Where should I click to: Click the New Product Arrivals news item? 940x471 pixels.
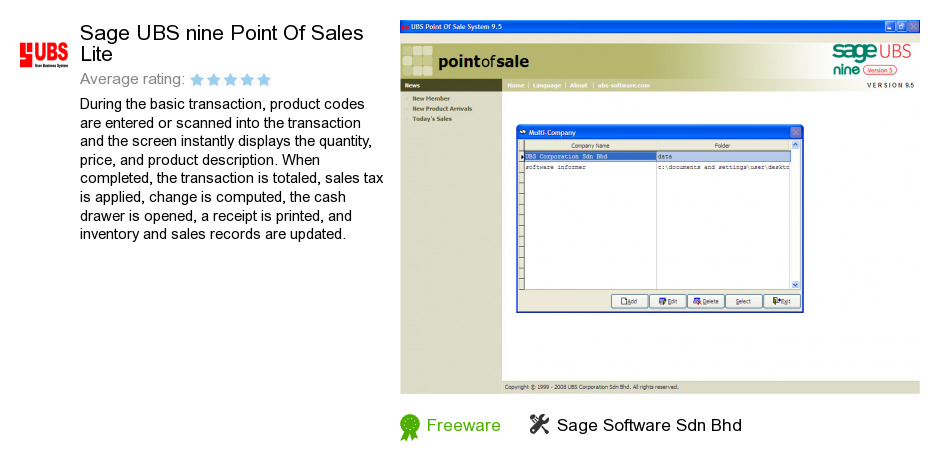[x=442, y=108]
